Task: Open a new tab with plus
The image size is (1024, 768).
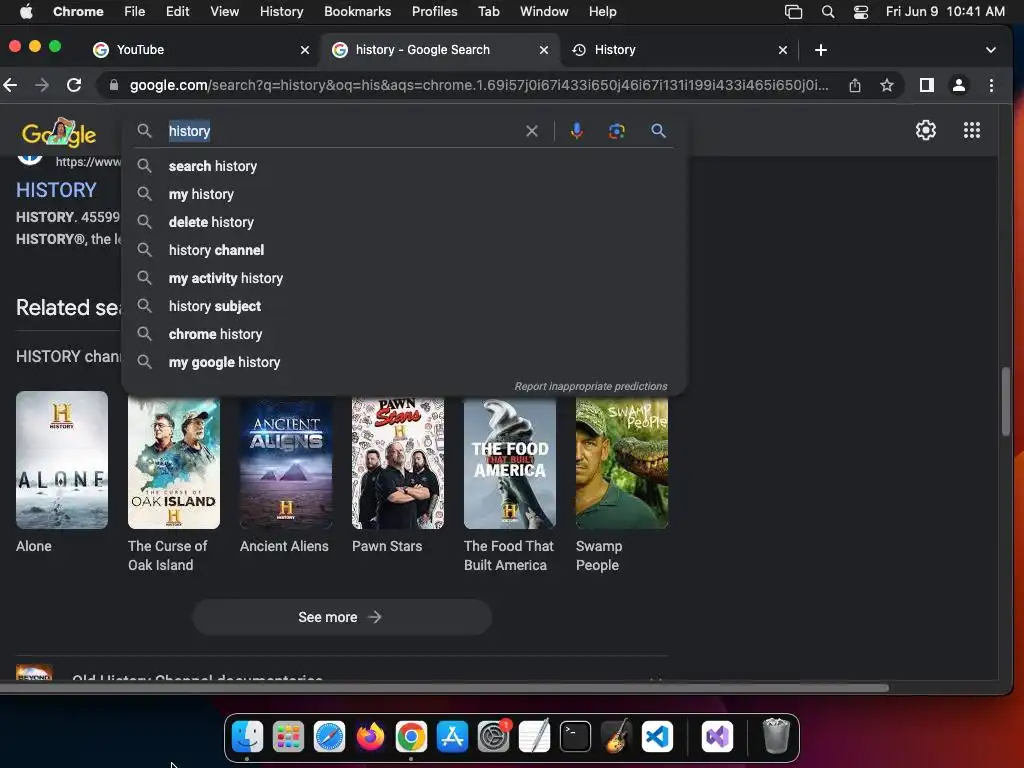Action: pyautogui.click(x=821, y=50)
